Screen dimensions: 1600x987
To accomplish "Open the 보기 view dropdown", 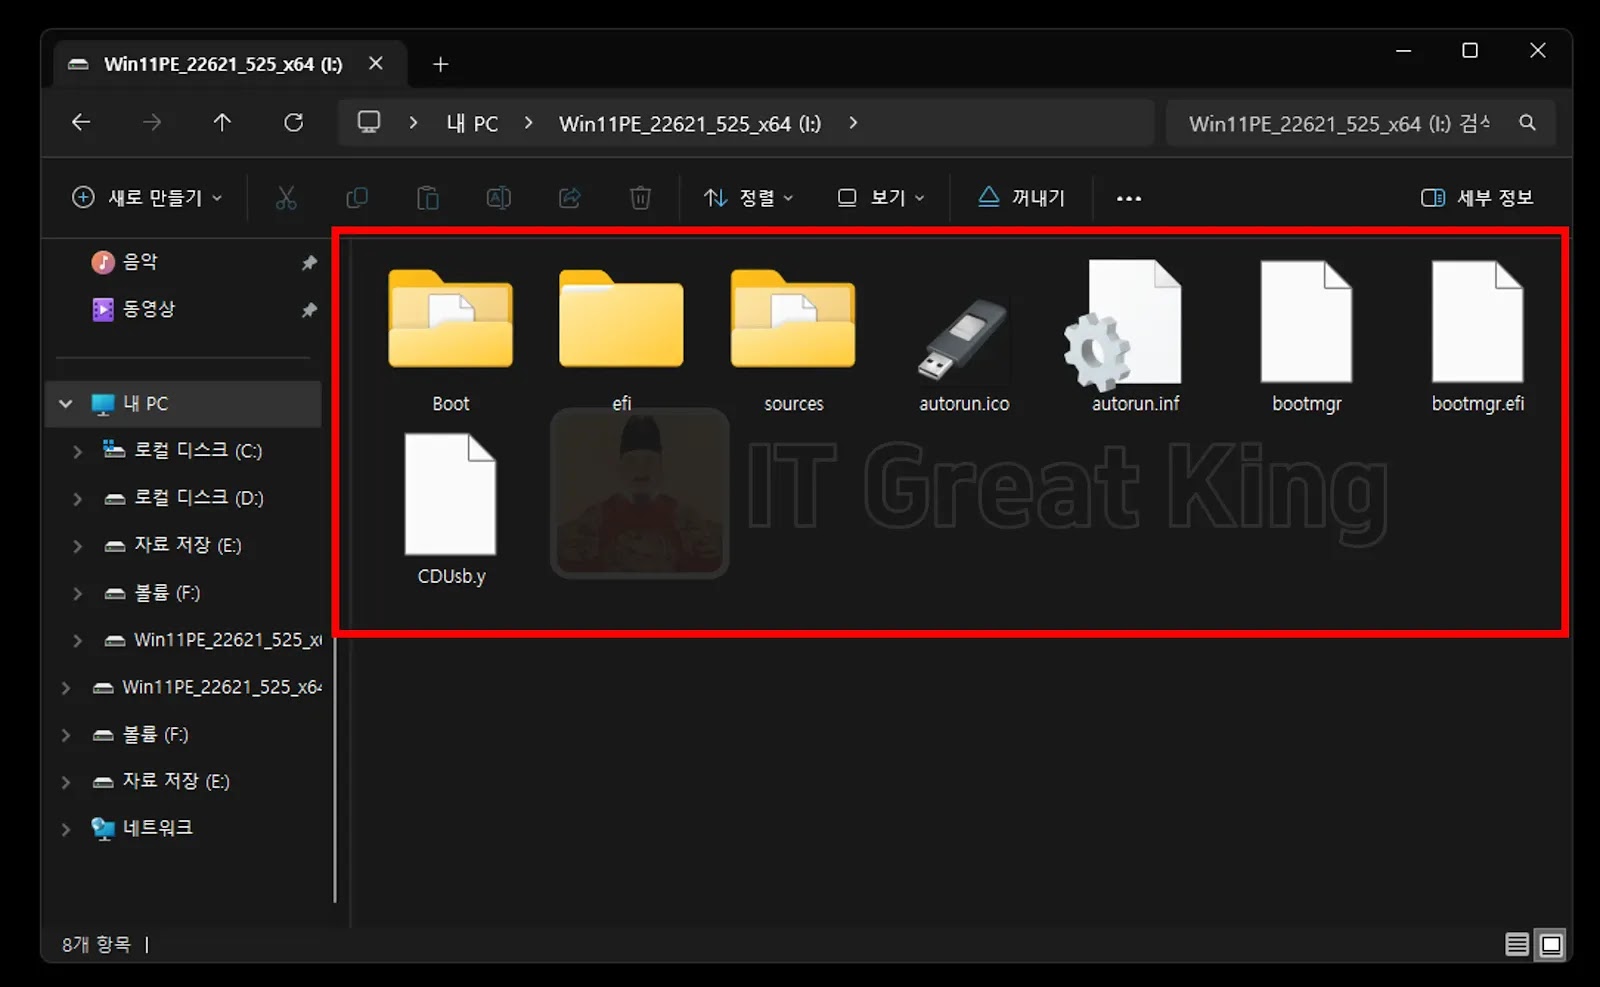I will 881,198.
